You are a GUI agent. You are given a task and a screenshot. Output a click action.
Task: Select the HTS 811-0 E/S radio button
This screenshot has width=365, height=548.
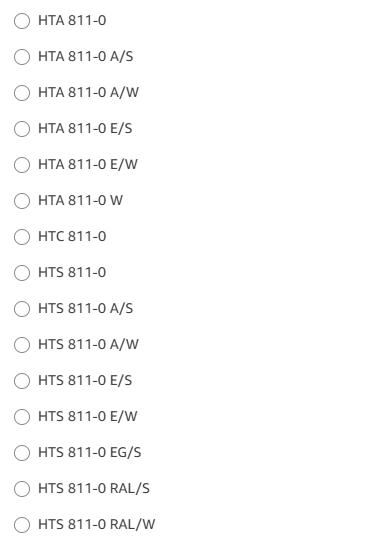point(22,381)
